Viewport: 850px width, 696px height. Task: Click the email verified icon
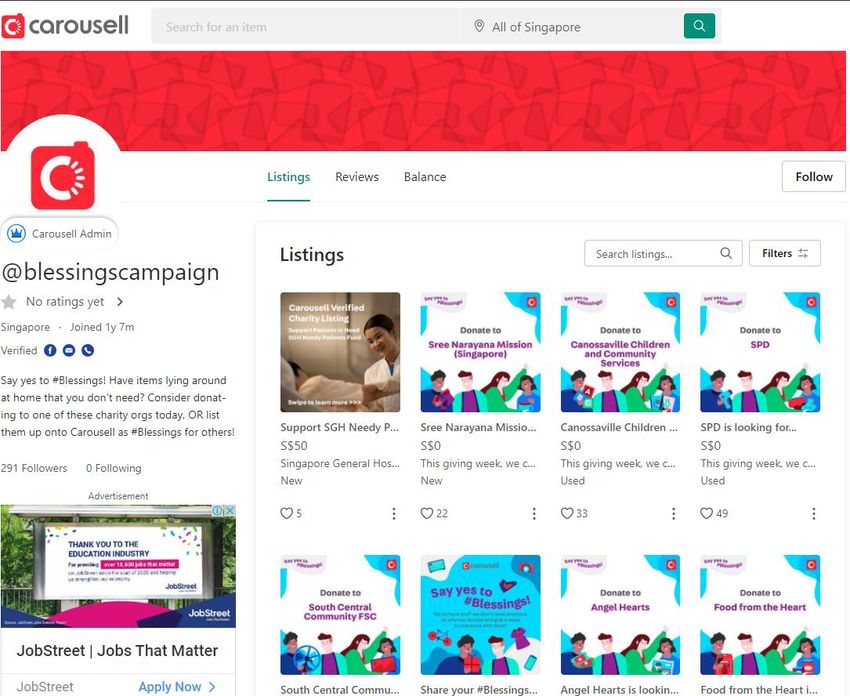pyautogui.click(x=69, y=350)
